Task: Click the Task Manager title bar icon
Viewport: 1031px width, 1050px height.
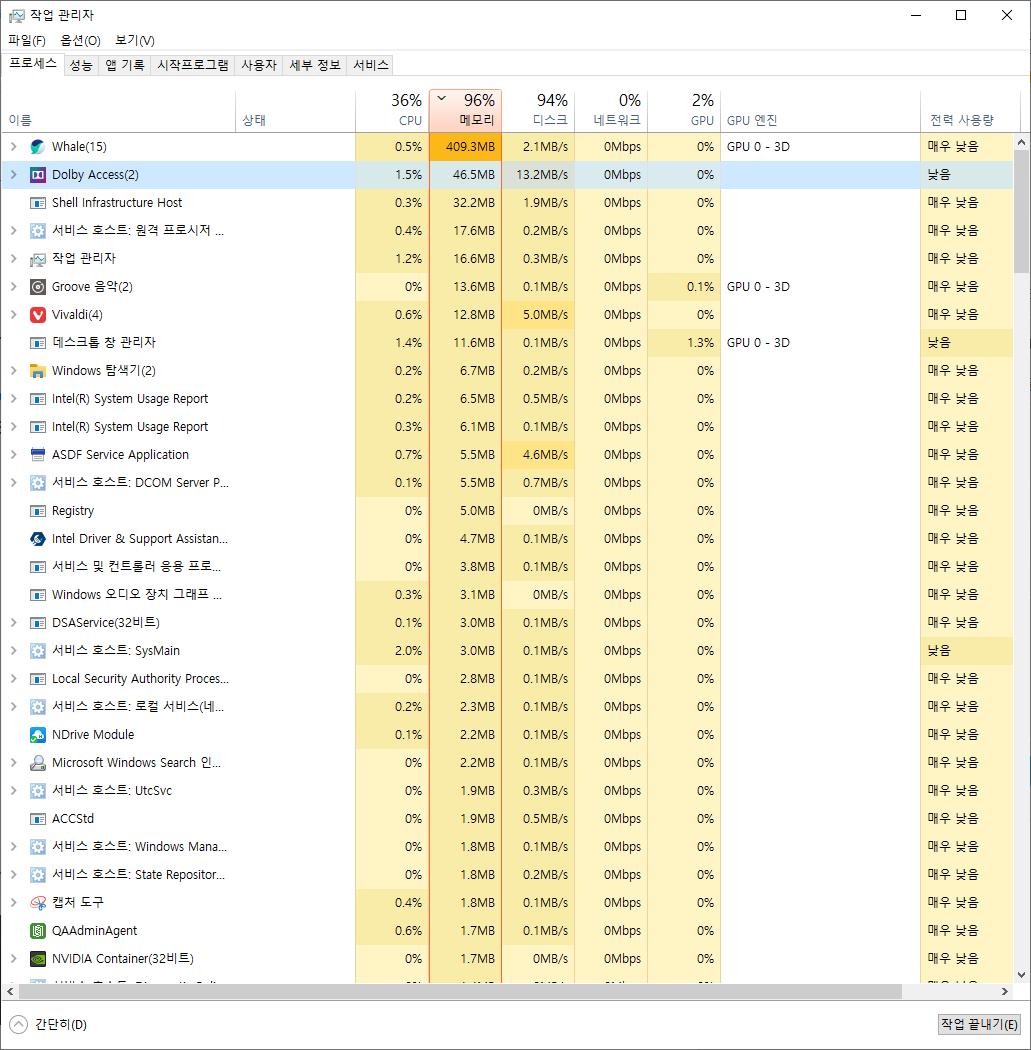Action: 17,15
